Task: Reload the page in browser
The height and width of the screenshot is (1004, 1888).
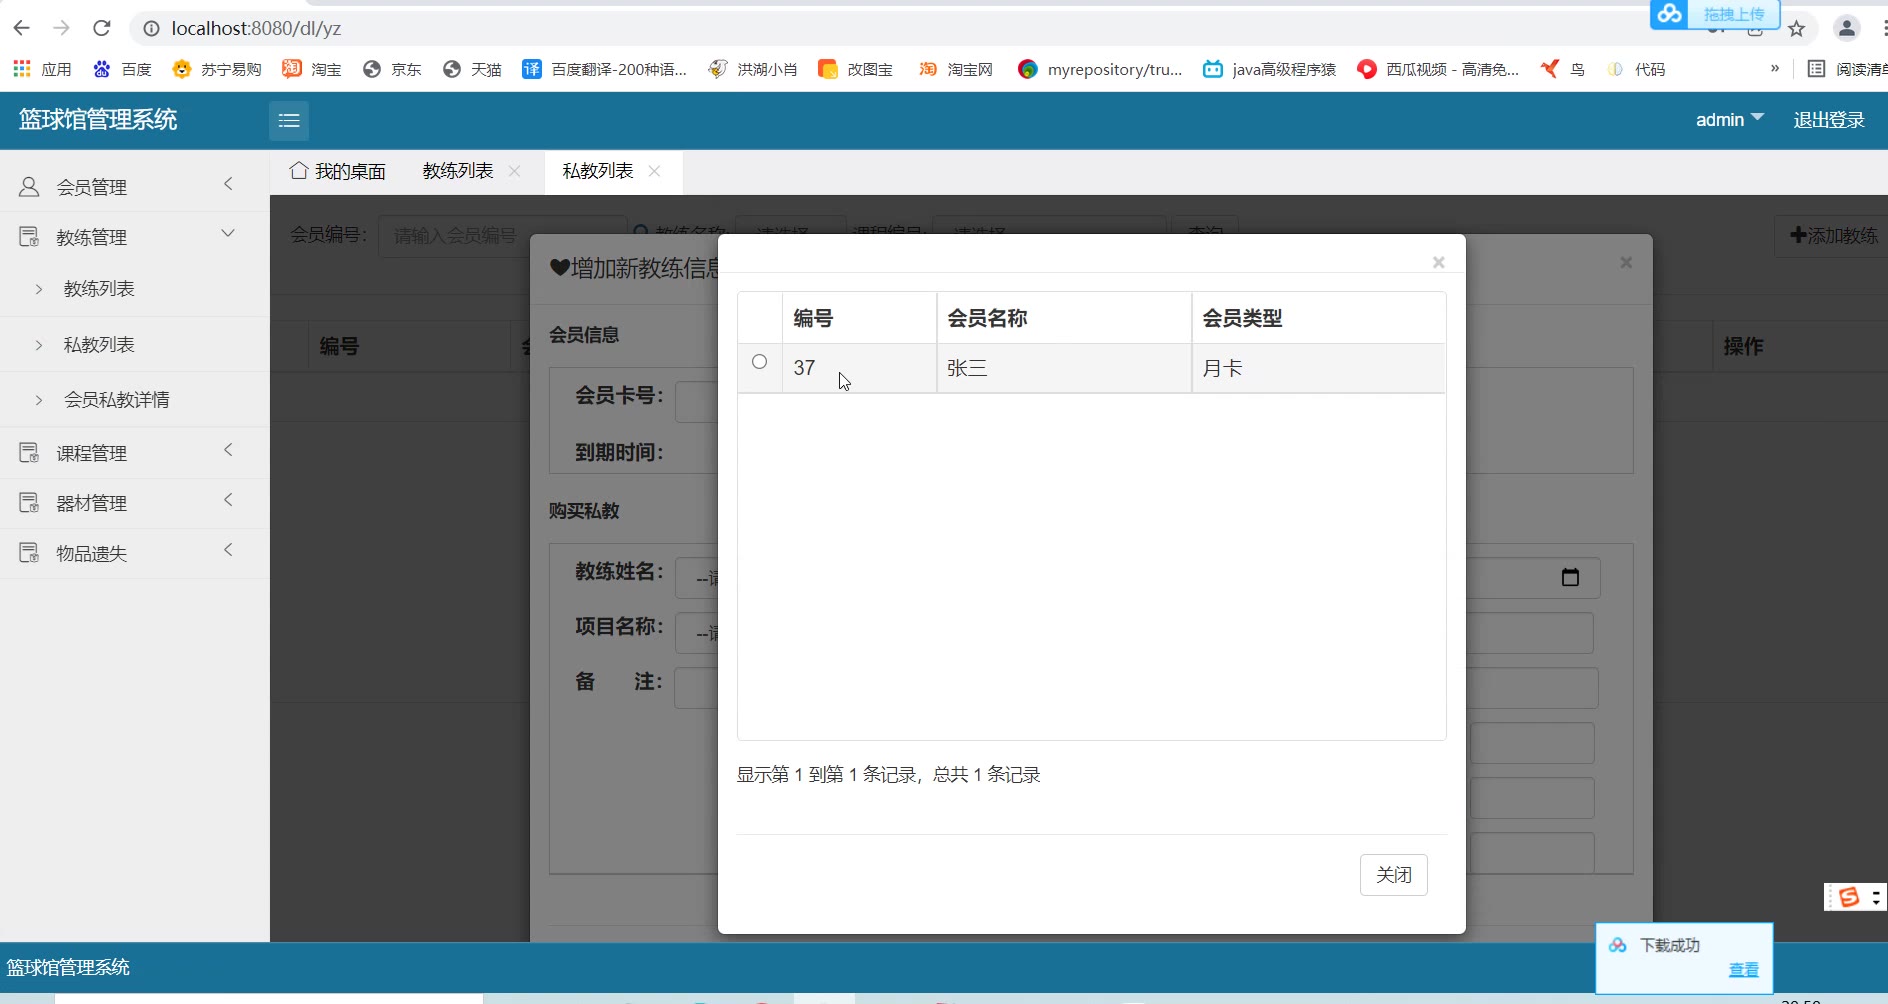Action: [102, 28]
